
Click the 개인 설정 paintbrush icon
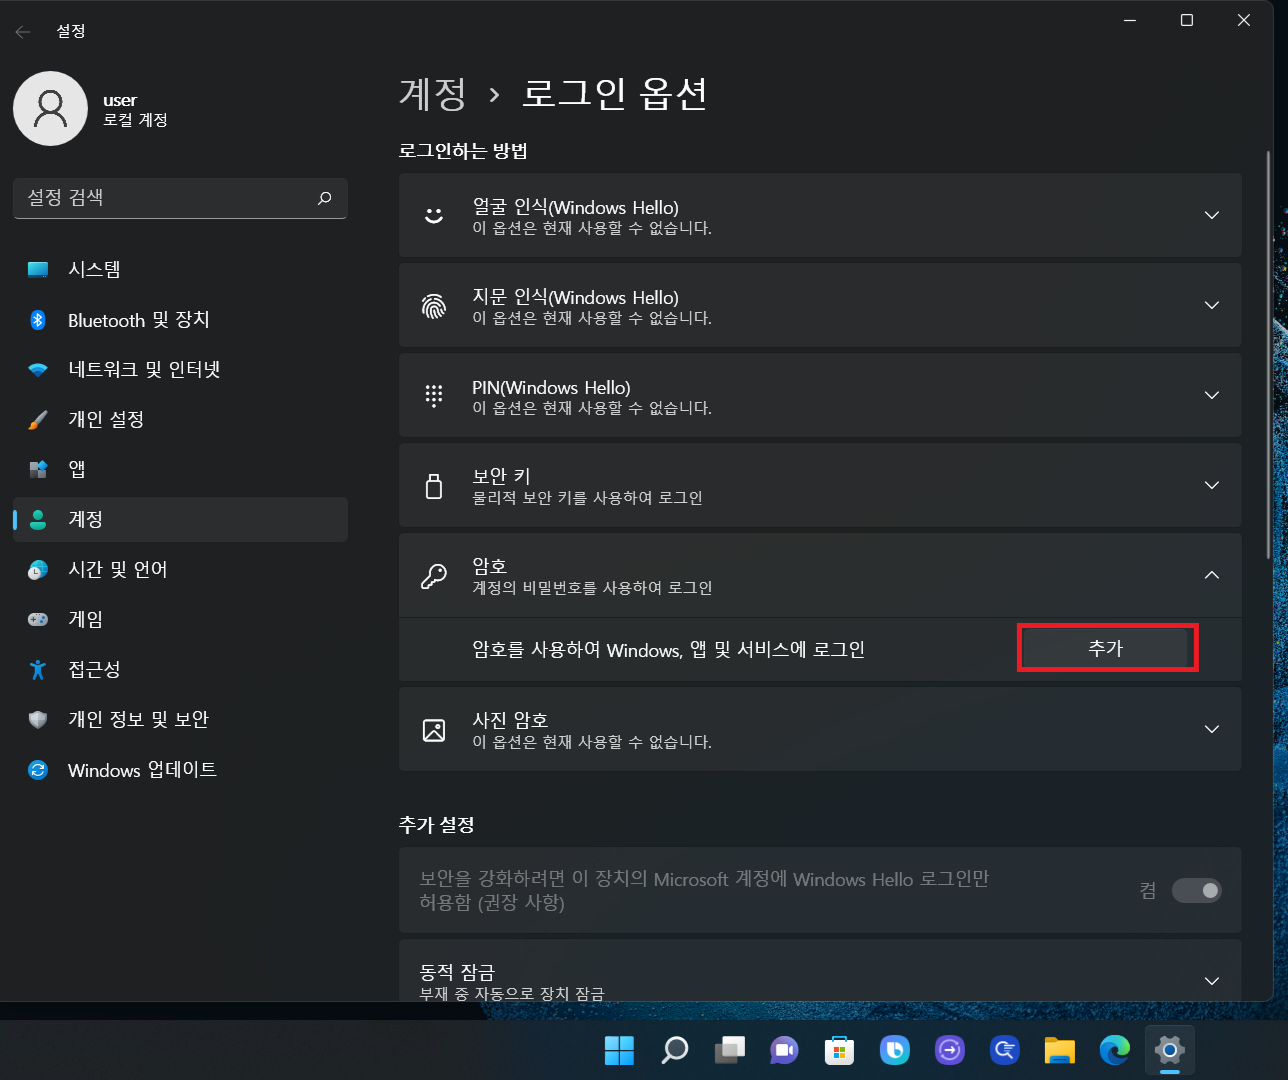pos(38,420)
